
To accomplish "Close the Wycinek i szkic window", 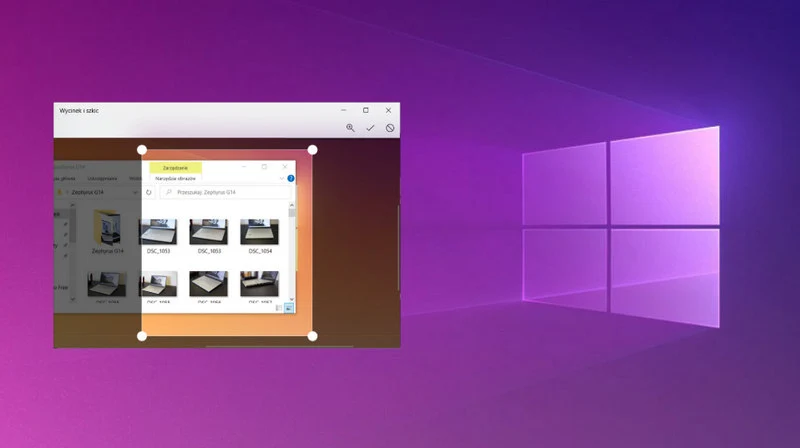I will pos(388,110).
